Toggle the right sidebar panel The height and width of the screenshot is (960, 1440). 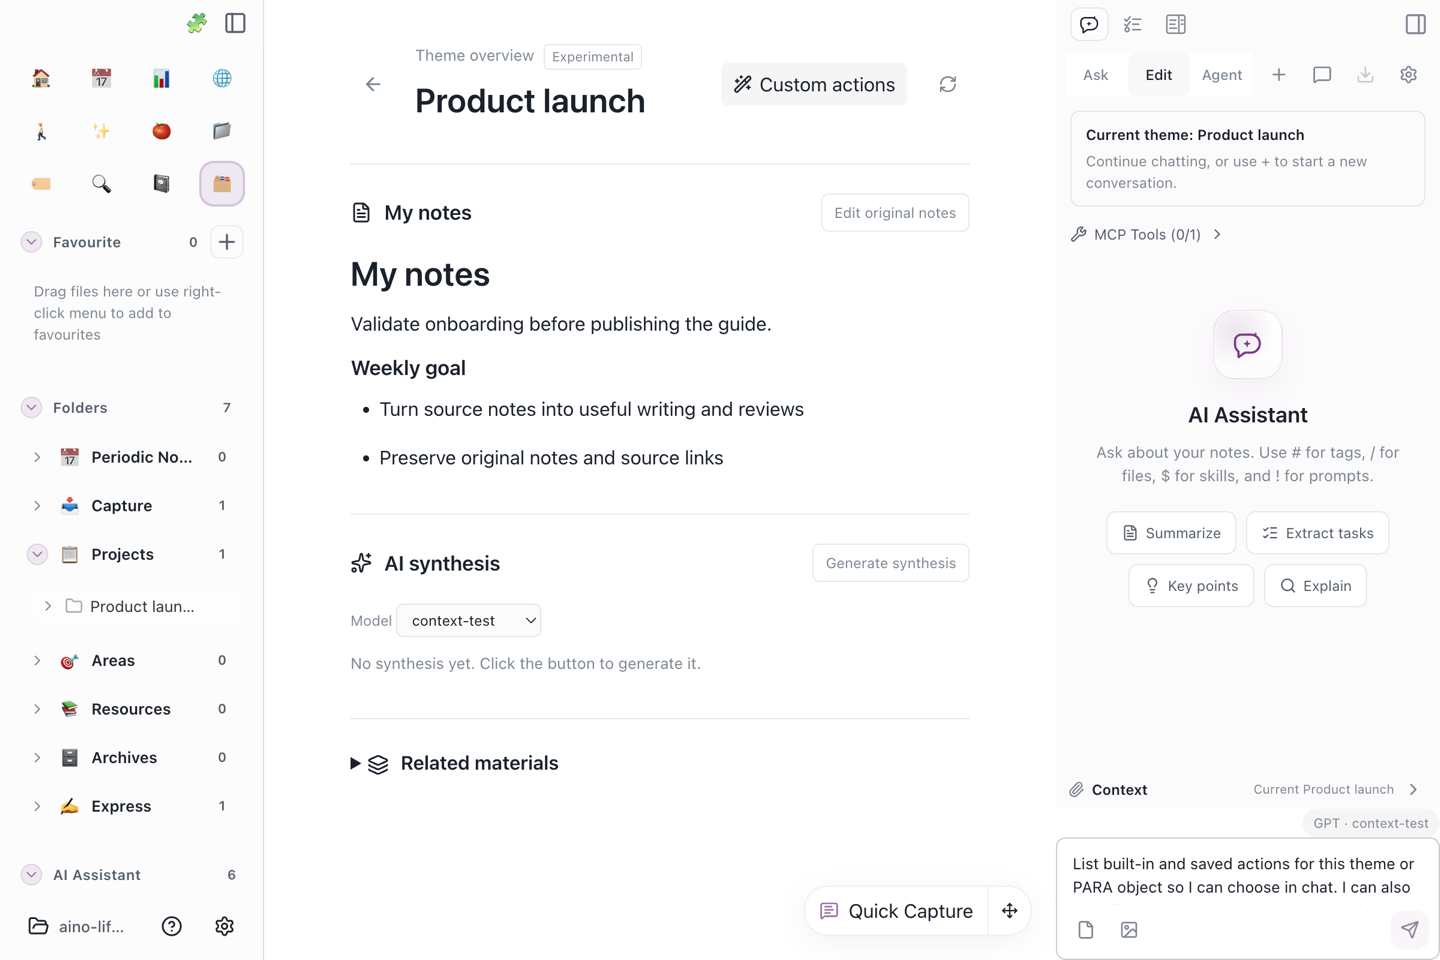(x=1415, y=24)
